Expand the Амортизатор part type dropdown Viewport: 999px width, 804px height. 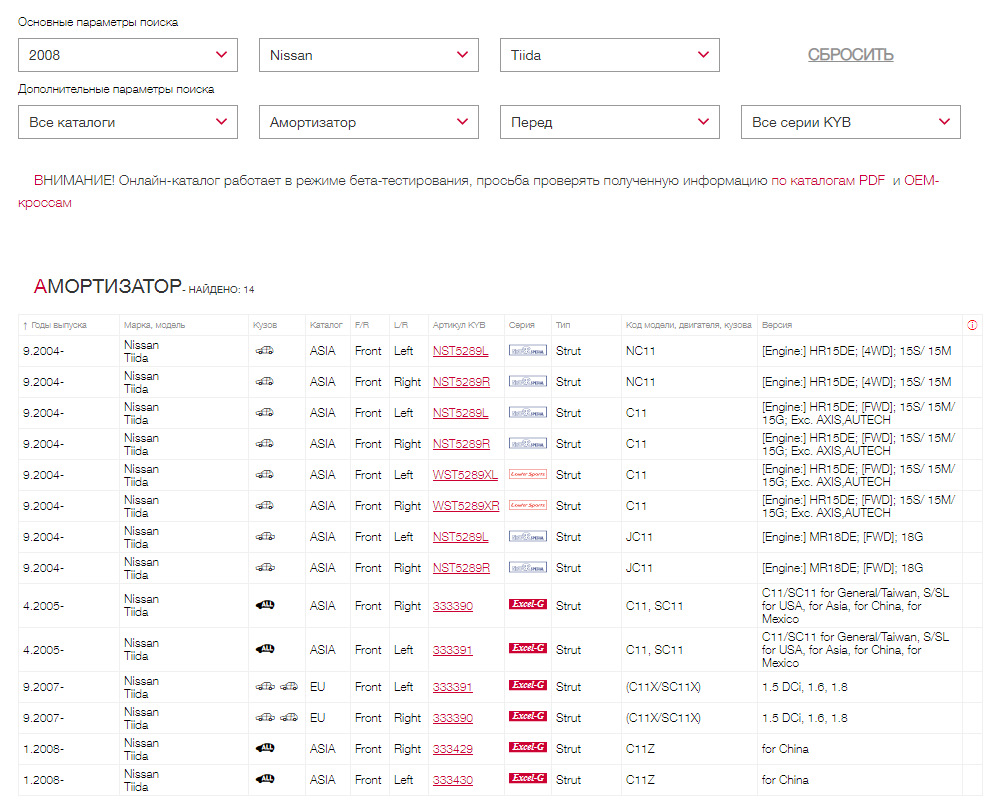tap(369, 122)
